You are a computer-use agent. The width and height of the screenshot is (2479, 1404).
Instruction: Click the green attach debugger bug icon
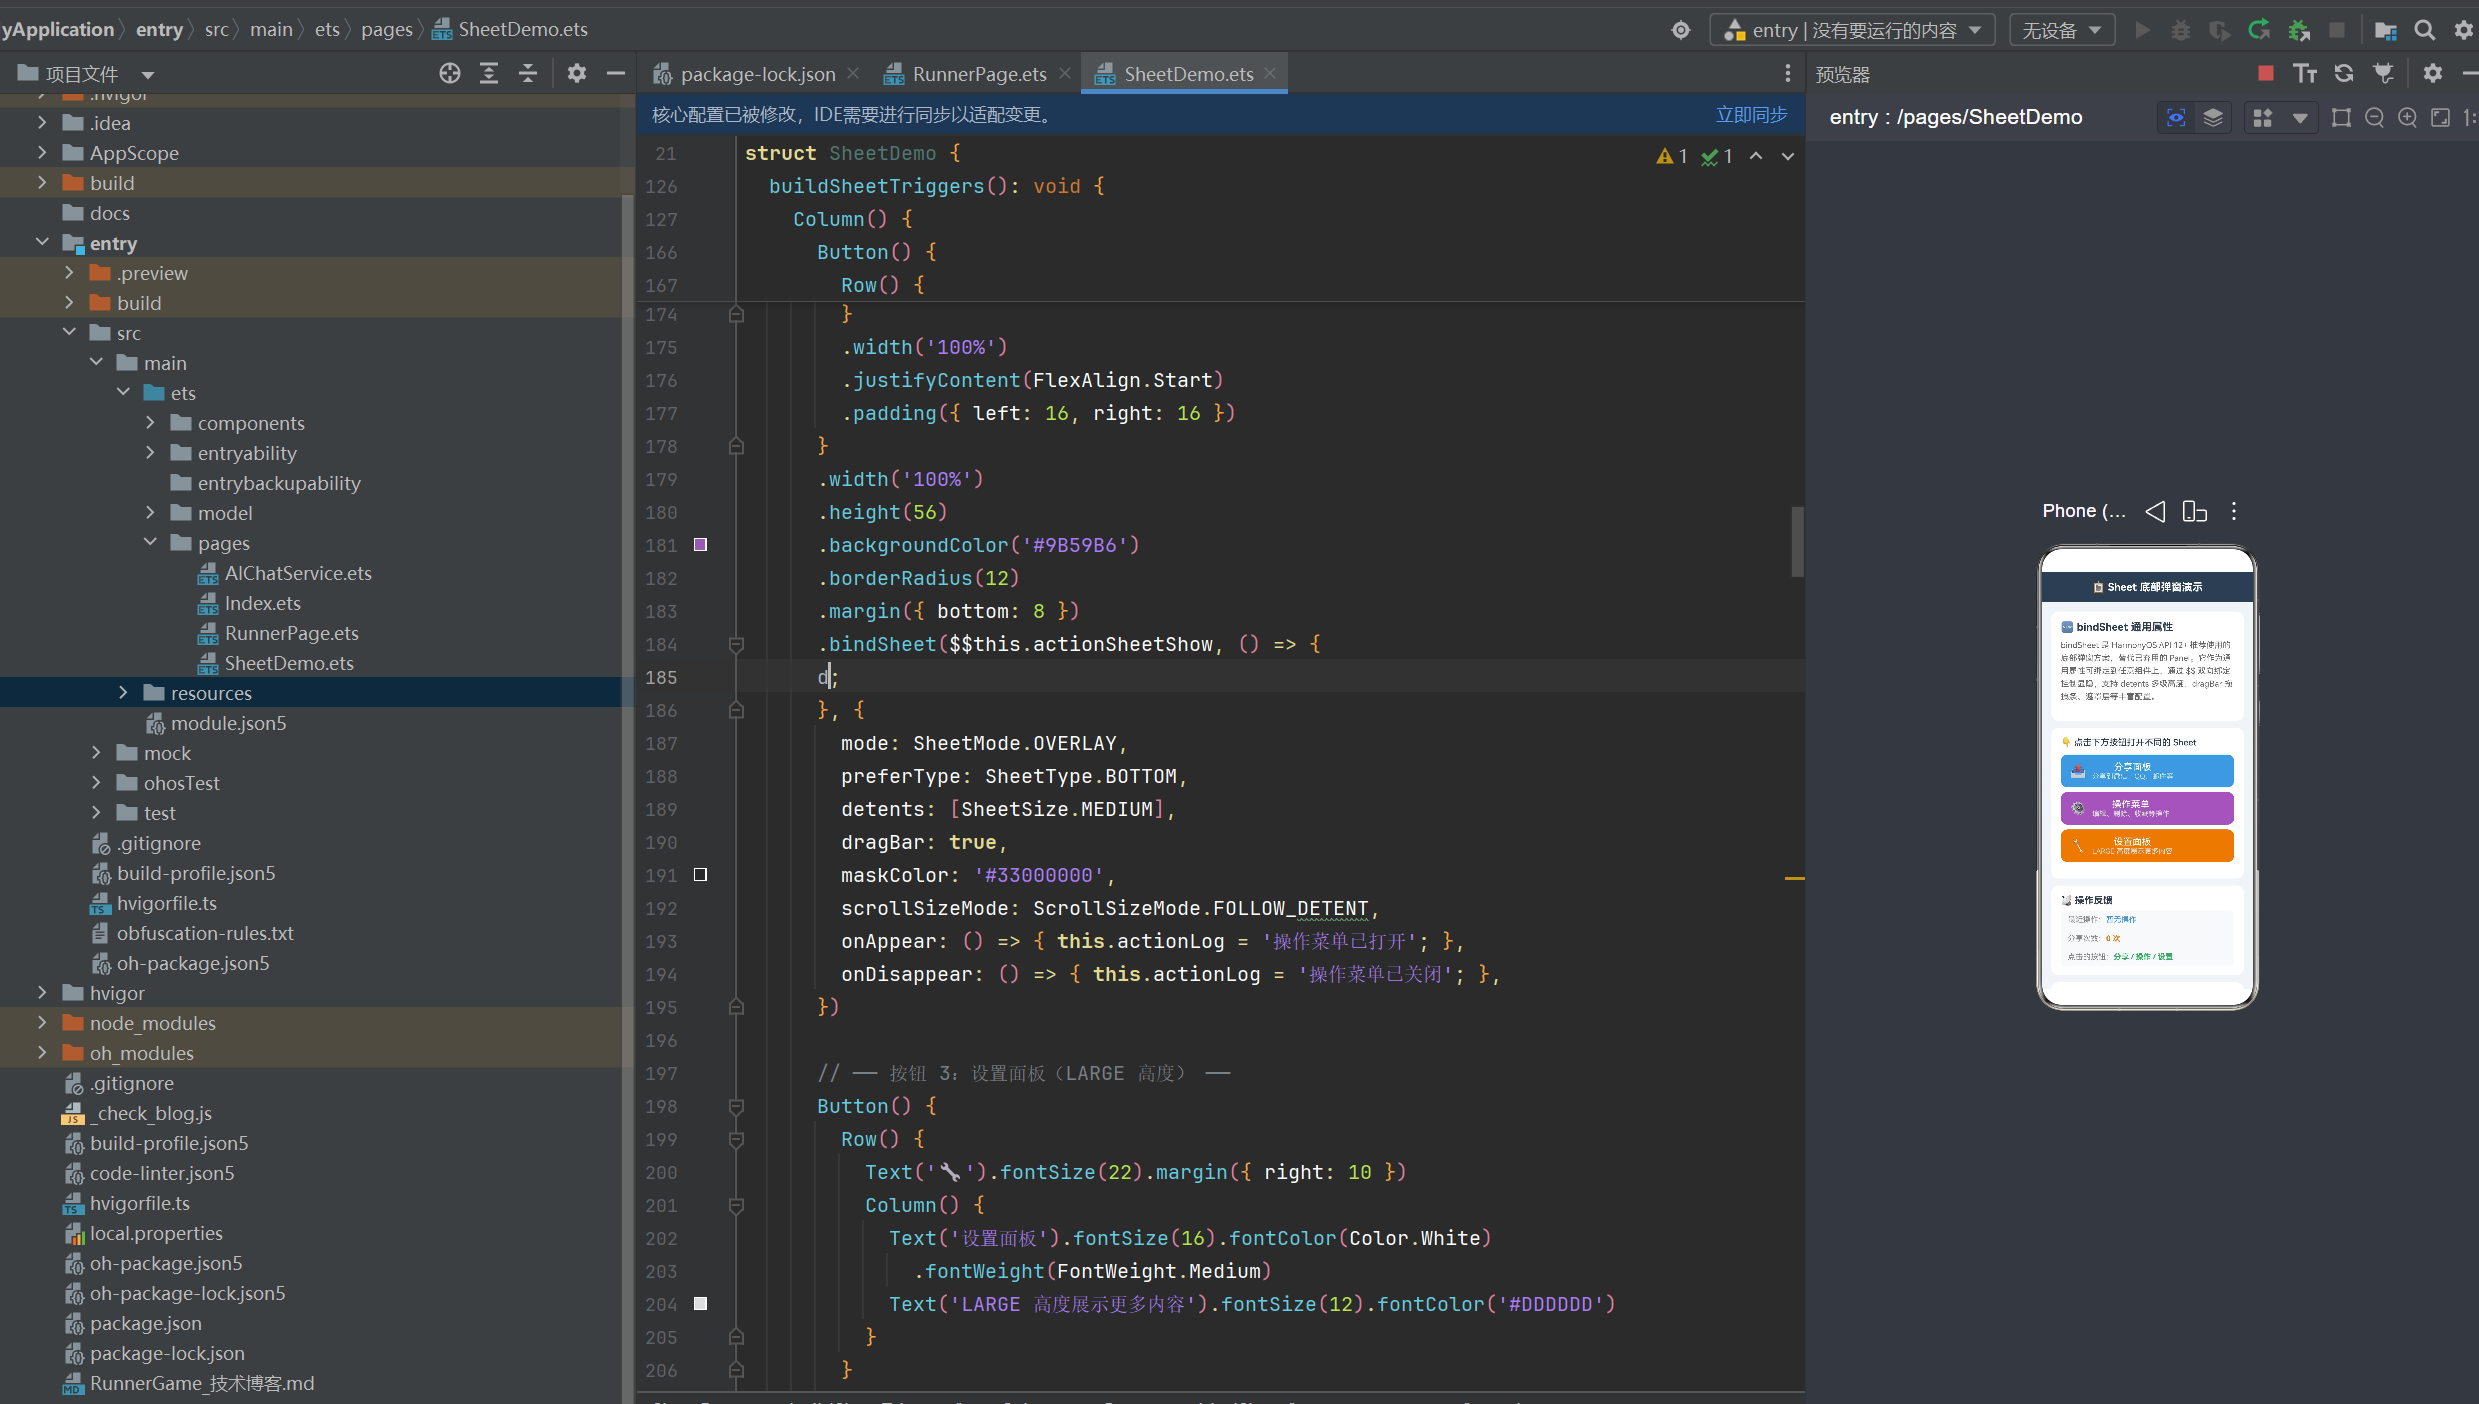2298,30
